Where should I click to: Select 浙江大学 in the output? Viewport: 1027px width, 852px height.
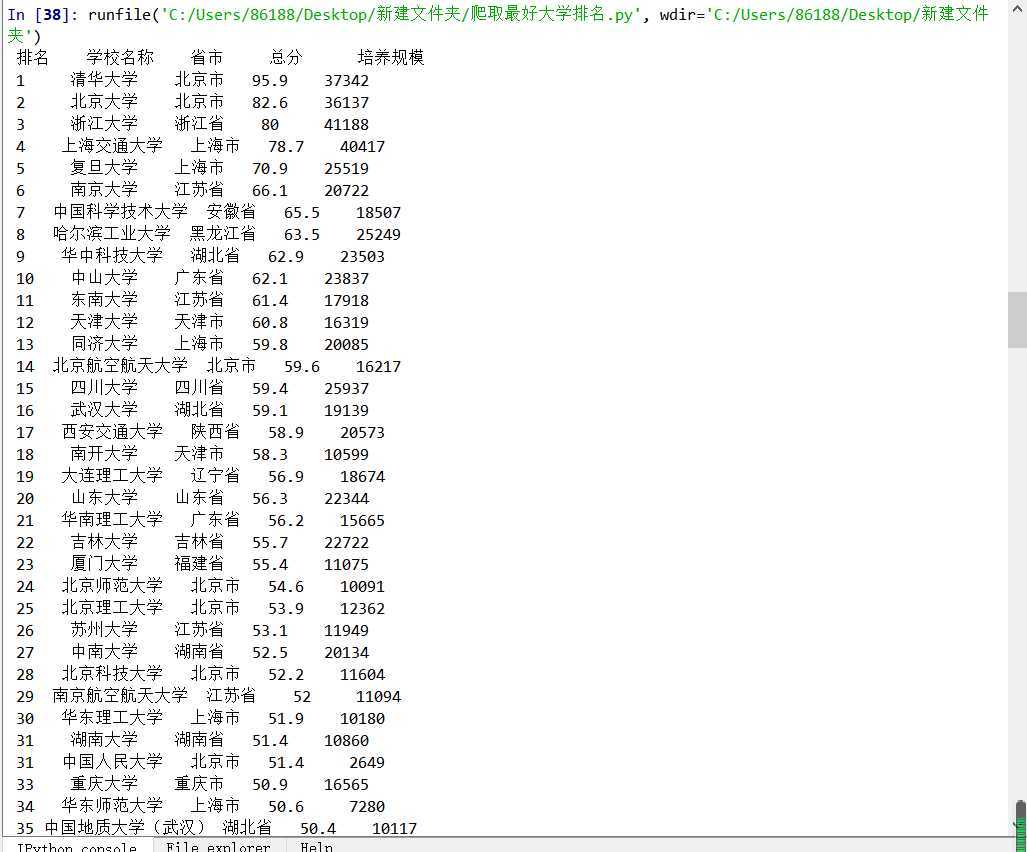104,124
